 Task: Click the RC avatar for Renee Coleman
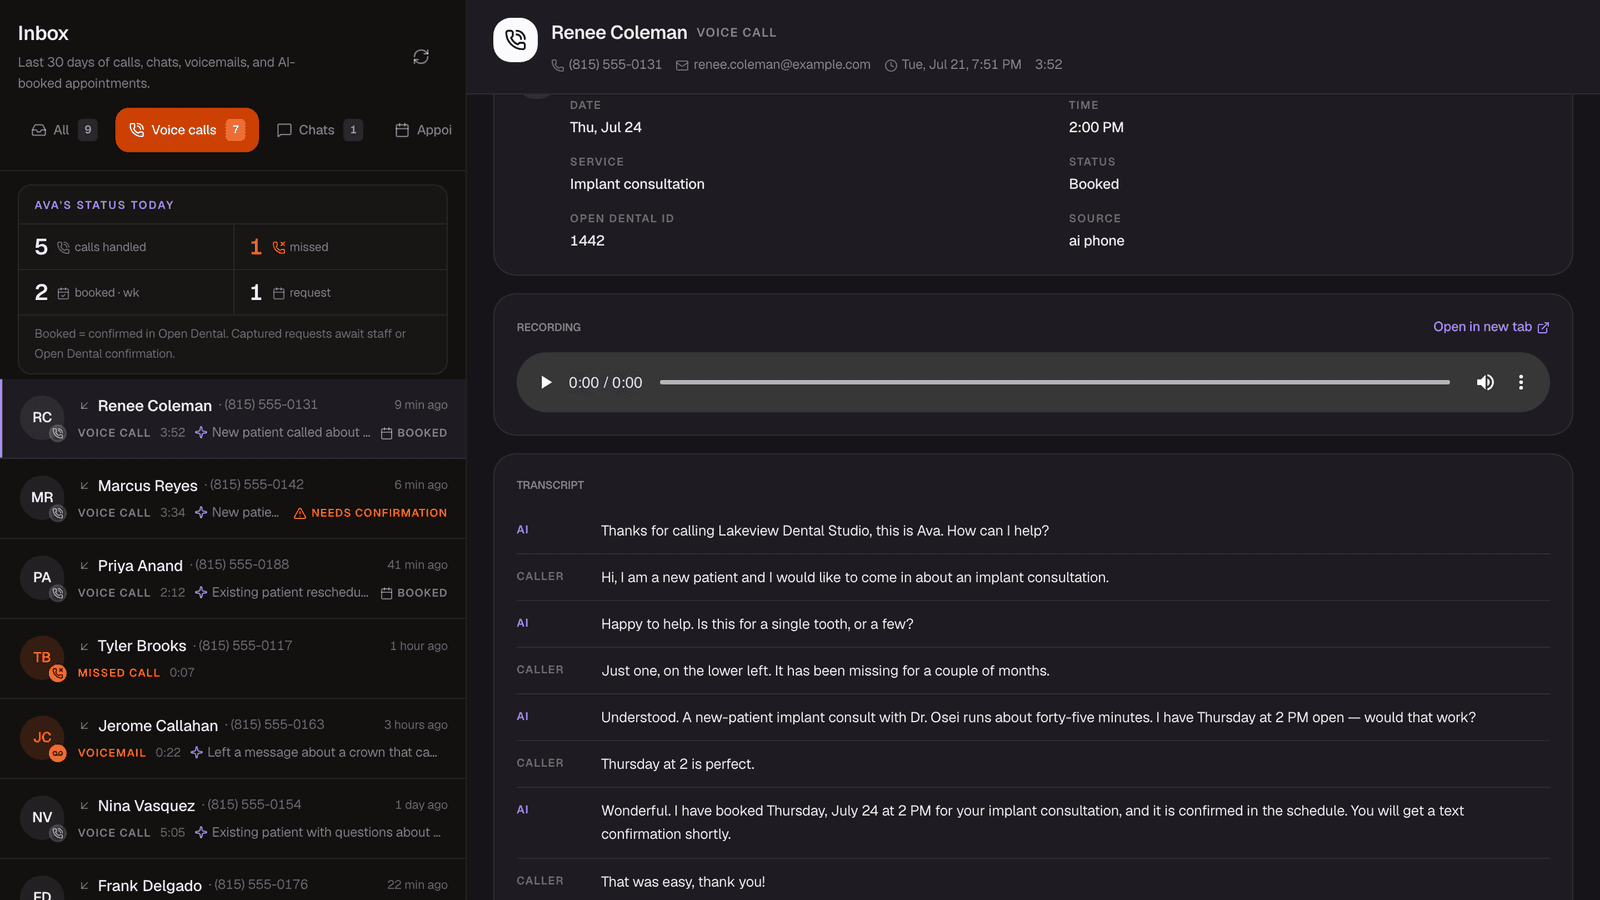point(42,418)
